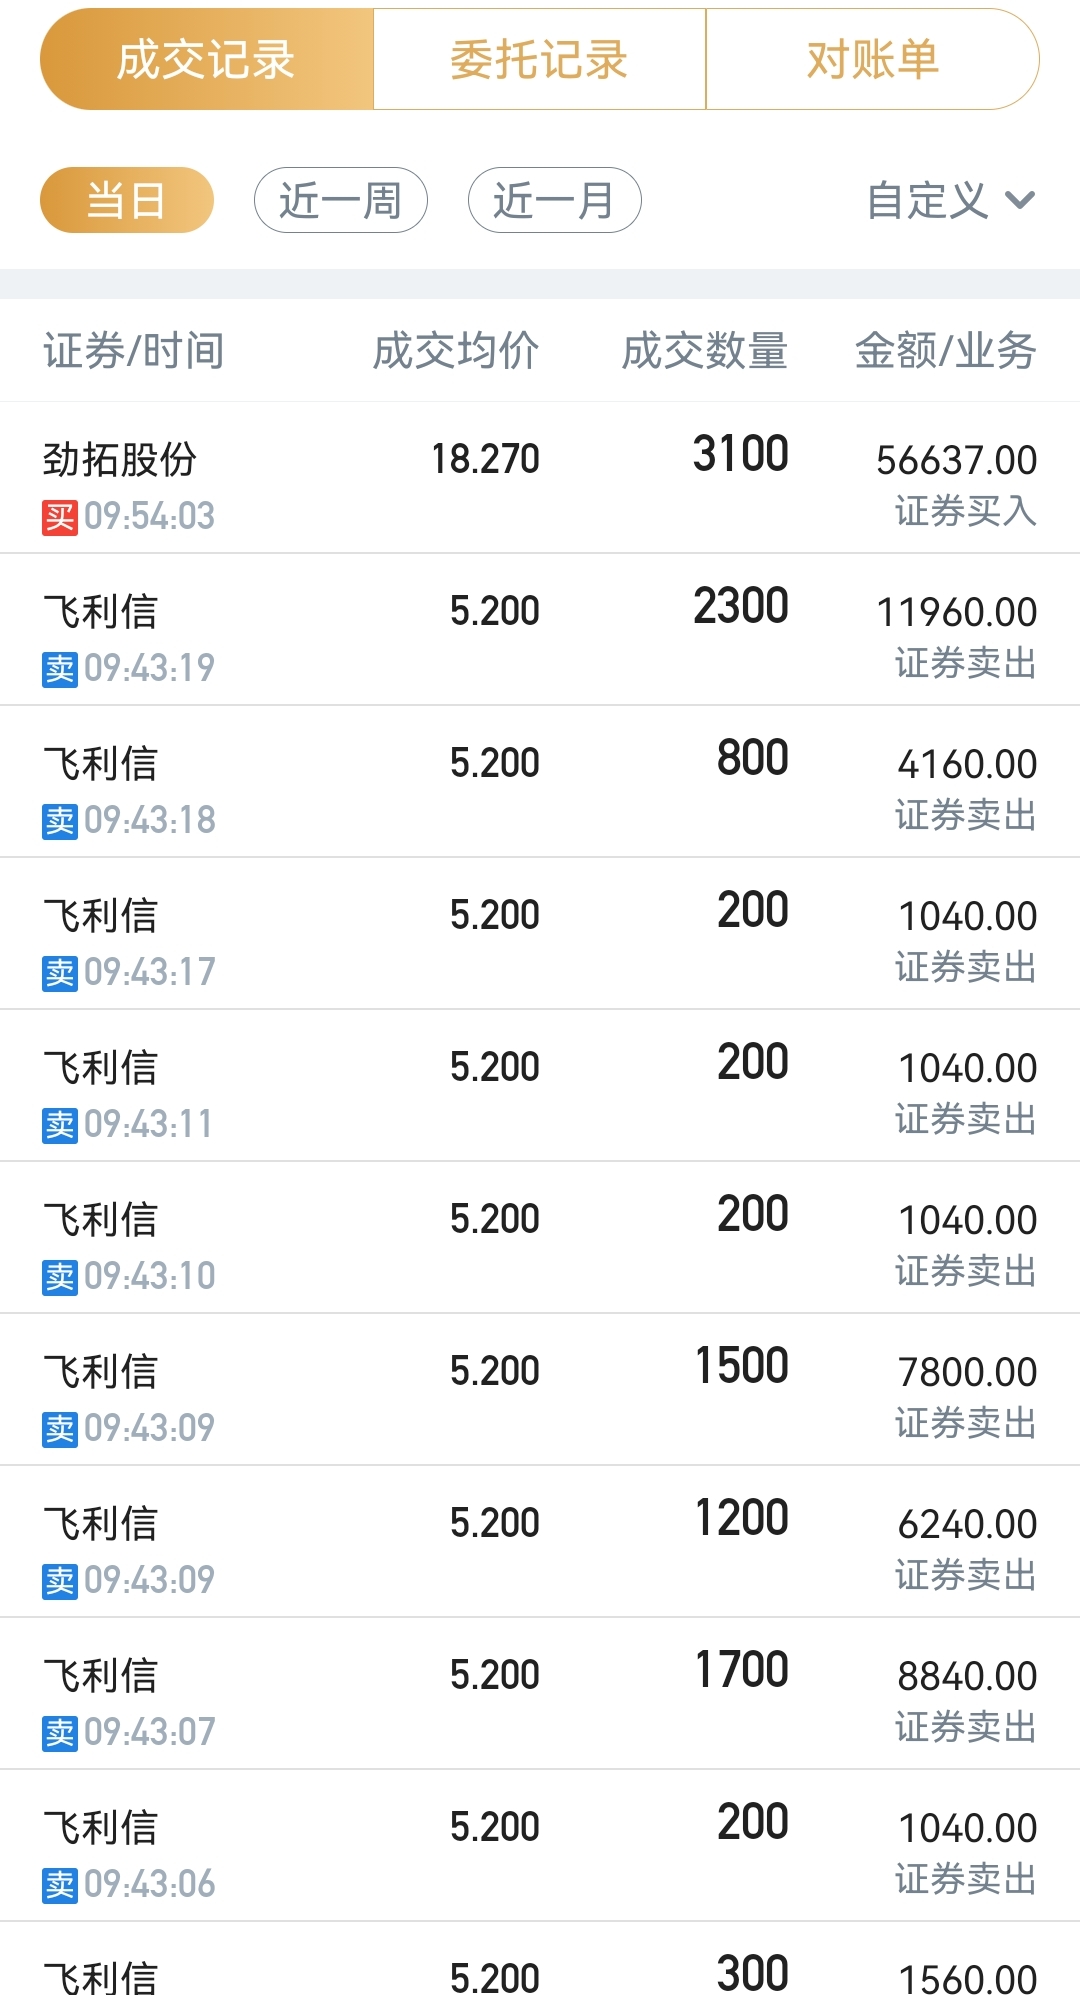Tap the blue 卖 badge at 09:43:19
The height and width of the screenshot is (1995, 1080).
(x=60, y=669)
